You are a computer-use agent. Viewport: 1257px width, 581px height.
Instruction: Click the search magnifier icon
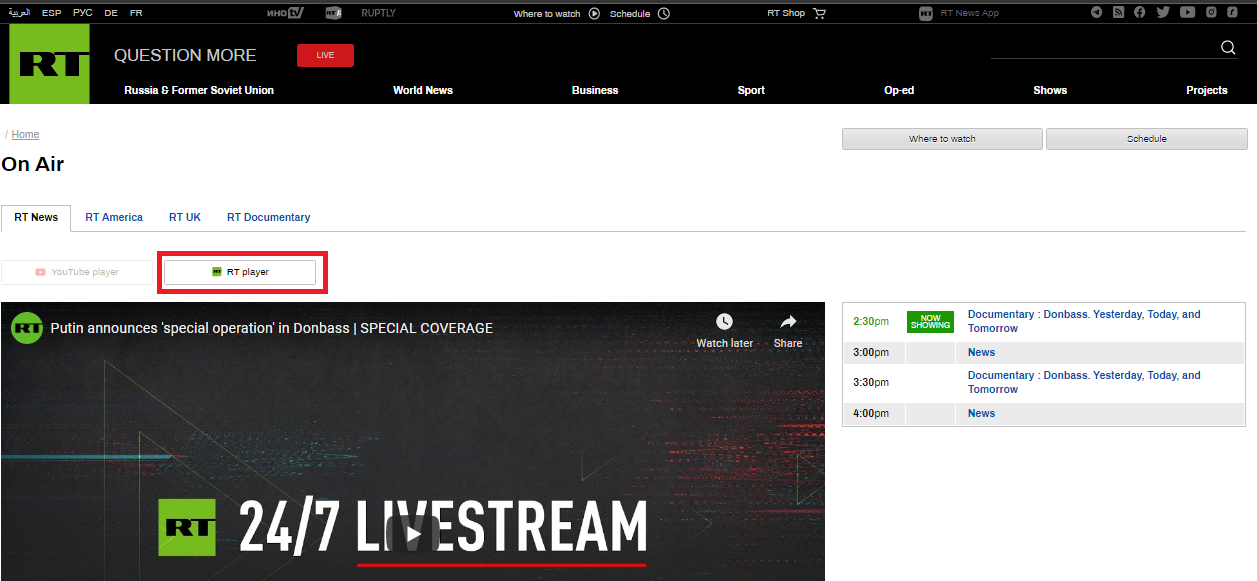tap(1229, 48)
